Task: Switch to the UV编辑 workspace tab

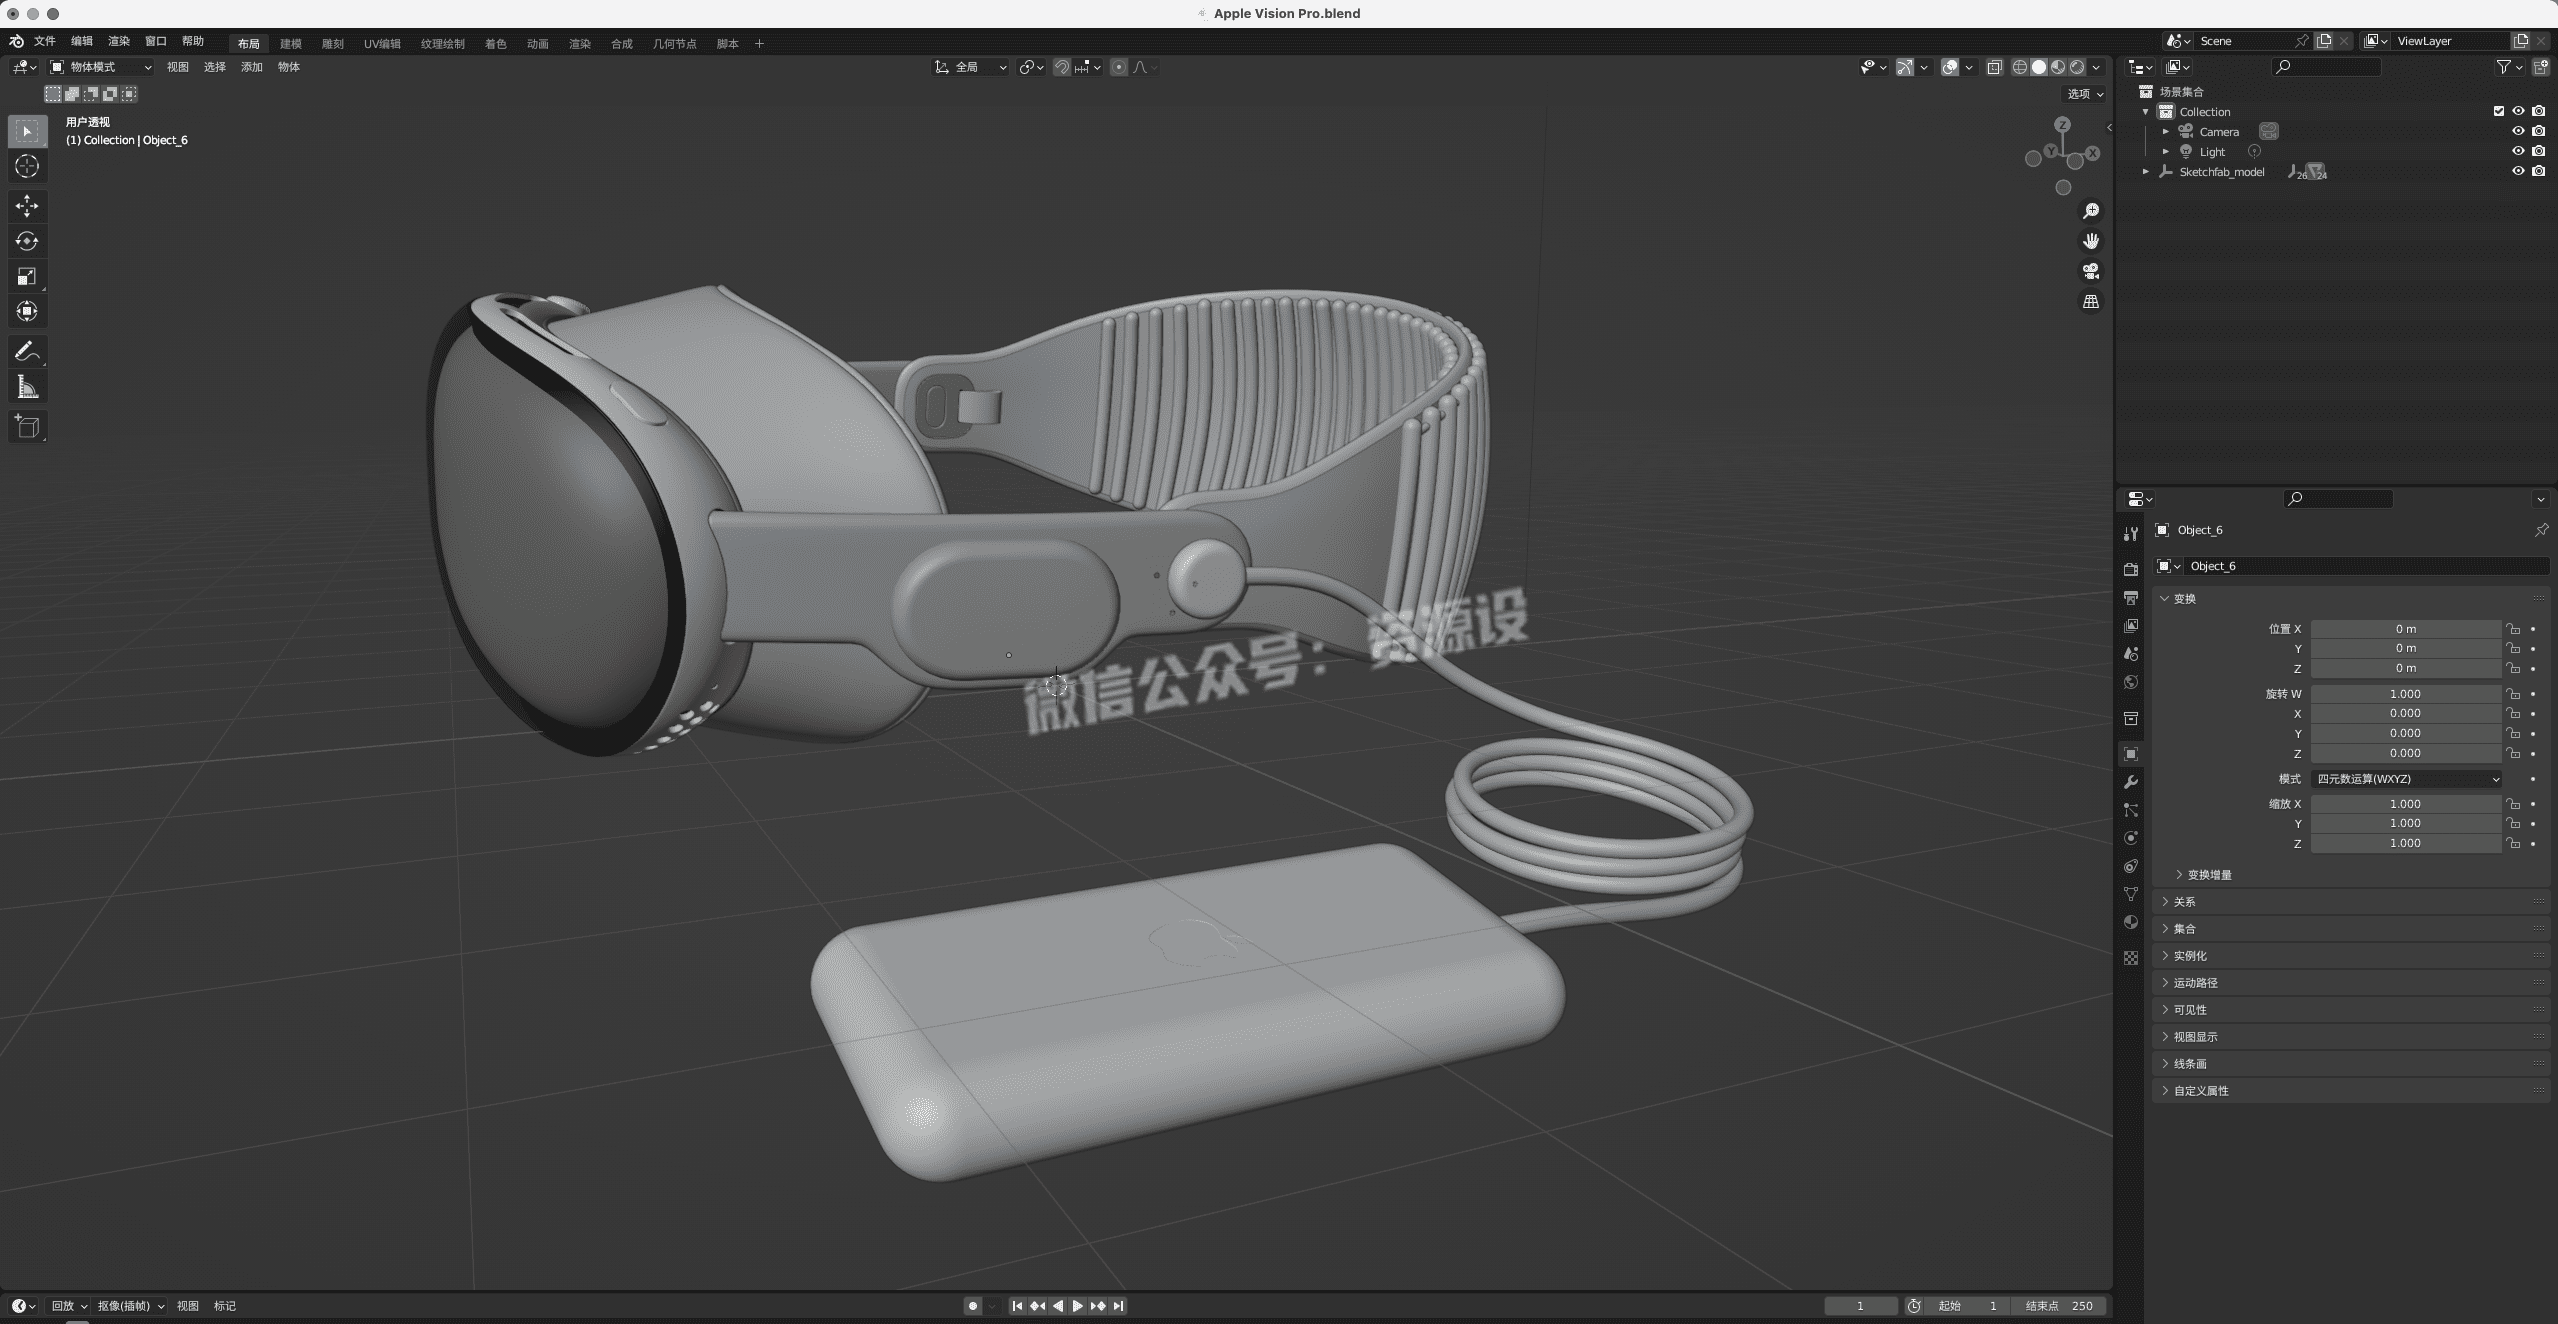Action: coord(382,43)
